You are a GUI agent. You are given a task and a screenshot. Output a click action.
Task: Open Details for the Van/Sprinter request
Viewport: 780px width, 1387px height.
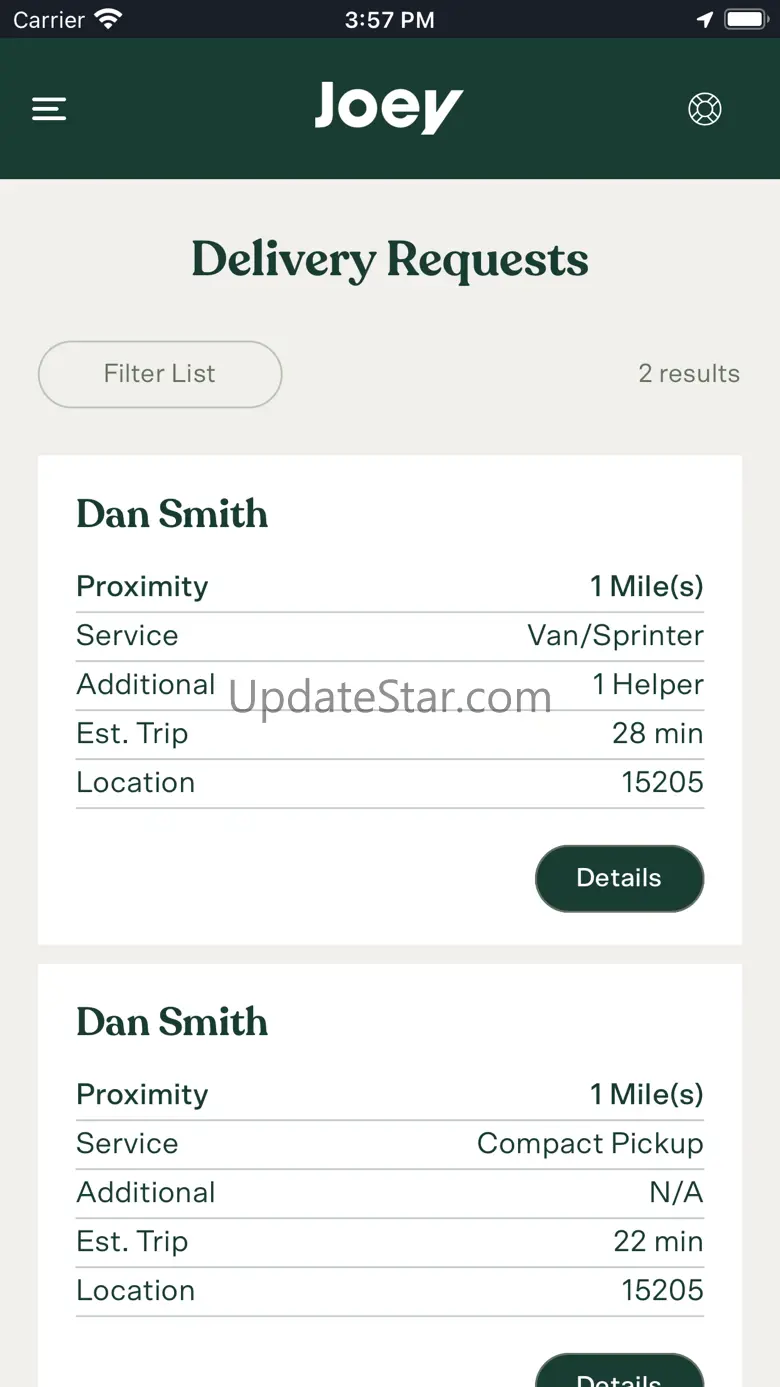tap(619, 878)
